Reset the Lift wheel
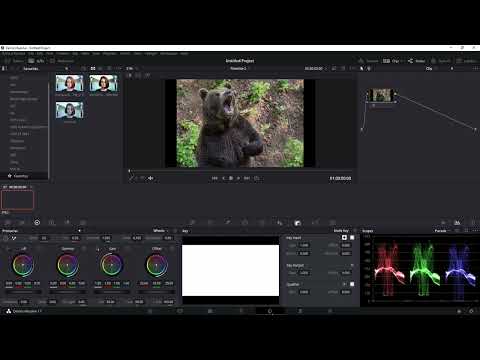 [39, 249]
